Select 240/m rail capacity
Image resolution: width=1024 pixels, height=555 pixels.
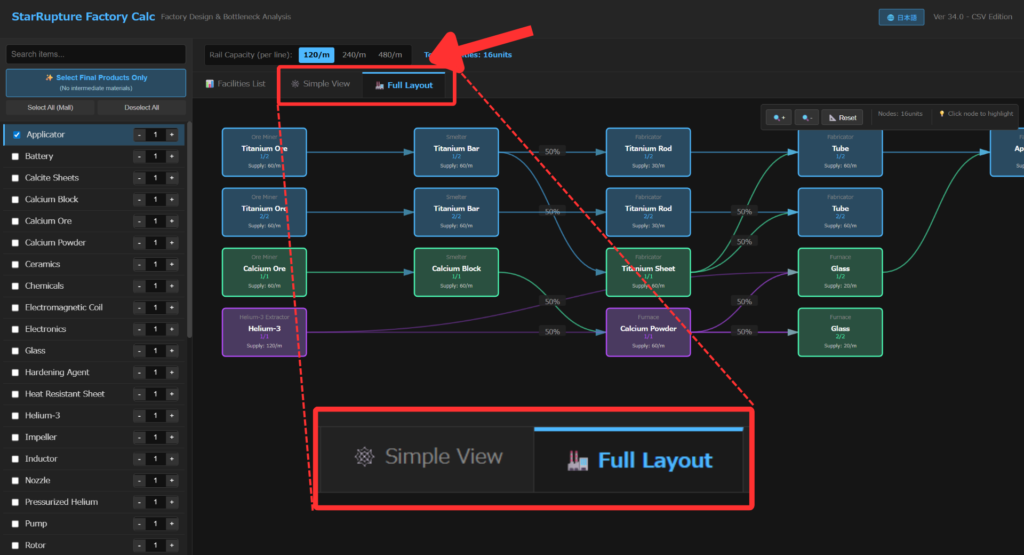(354, 55)
